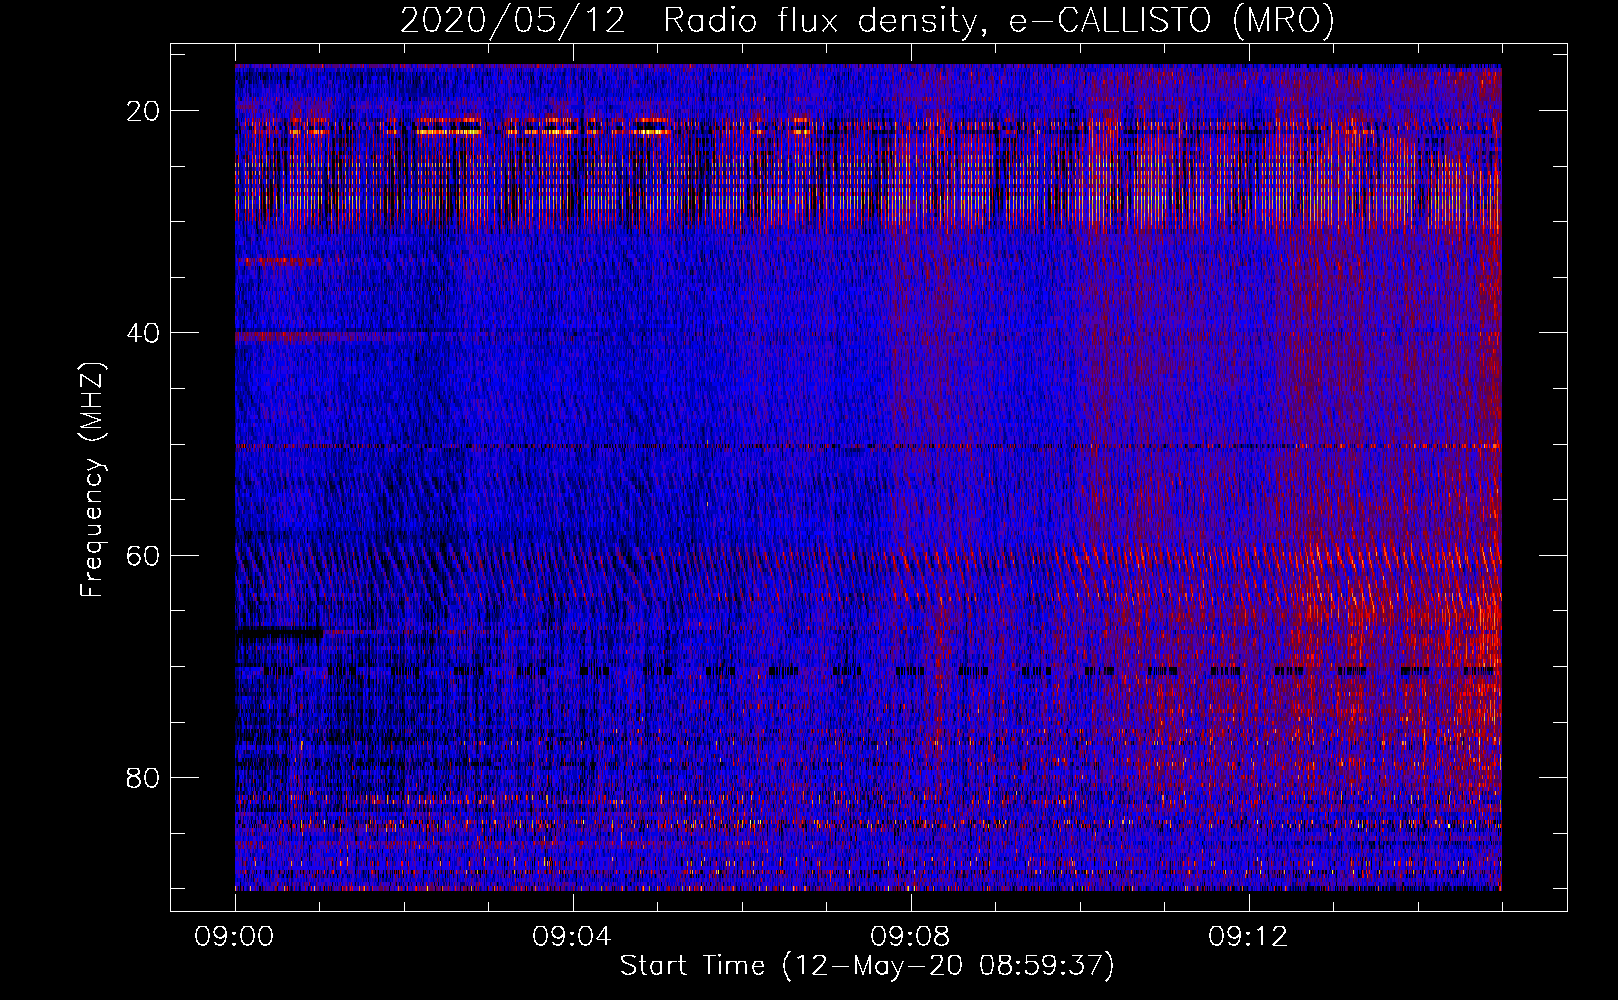Click the 'Frequency (MHZ)' axis label
Viewport: 1618px width, 1000px height.
tap(92, 480)
